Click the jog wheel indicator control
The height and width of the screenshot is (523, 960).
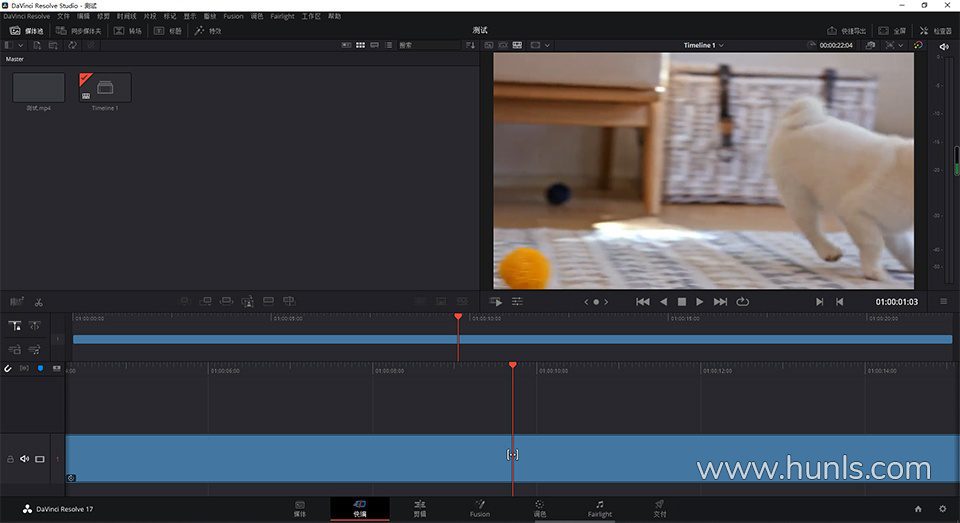596,302
